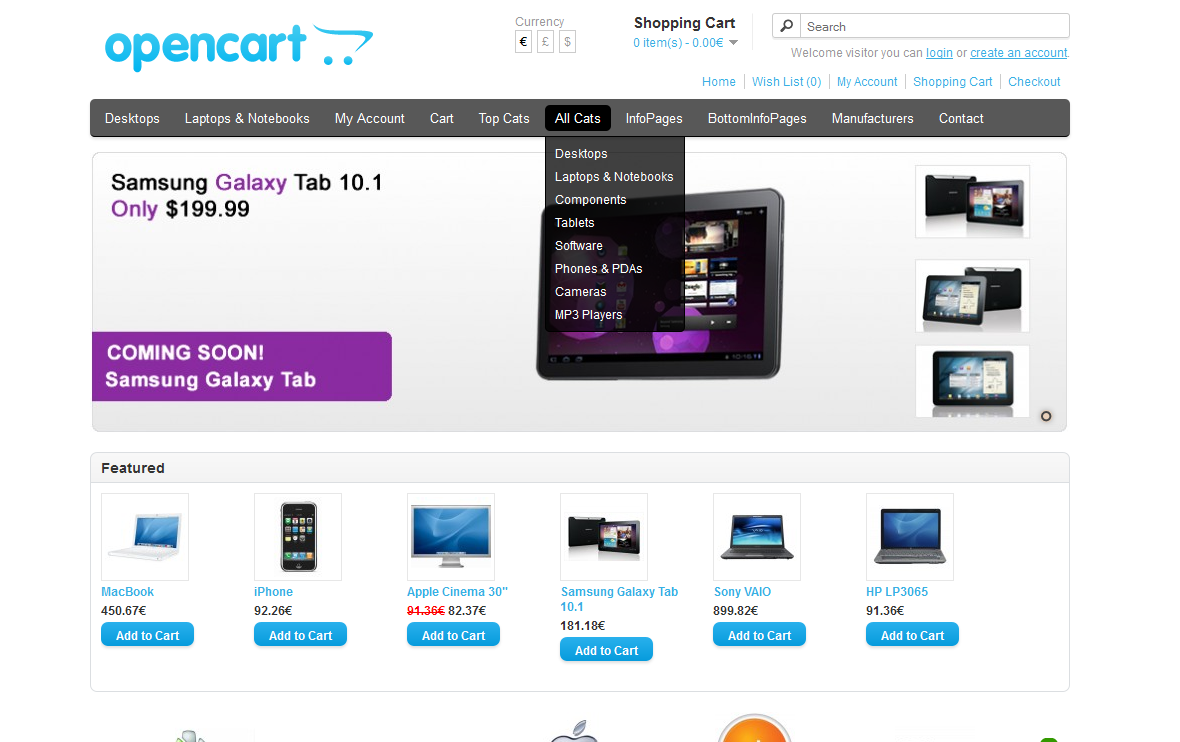This screenshot has height=742, width=1180.
Task: Choose Desktops in All Cats dropdown
Action: [581, 154]
